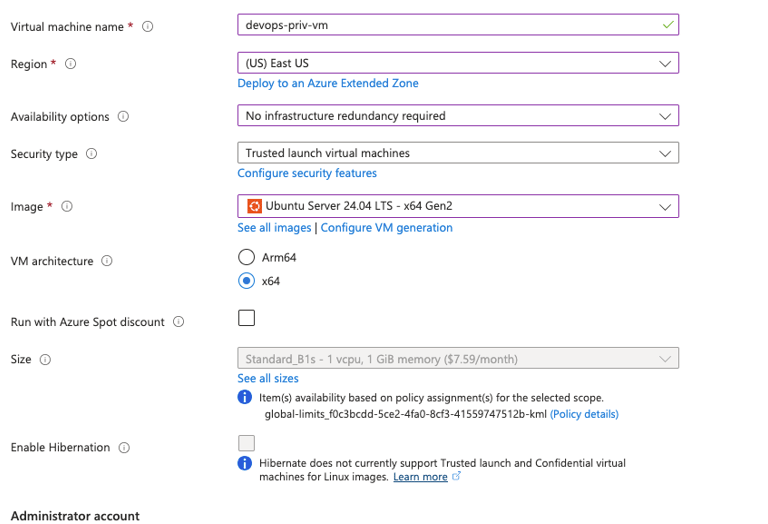Expand the Availability options dropdown
The width and height of the screenshot is (768, 524).
458,116
